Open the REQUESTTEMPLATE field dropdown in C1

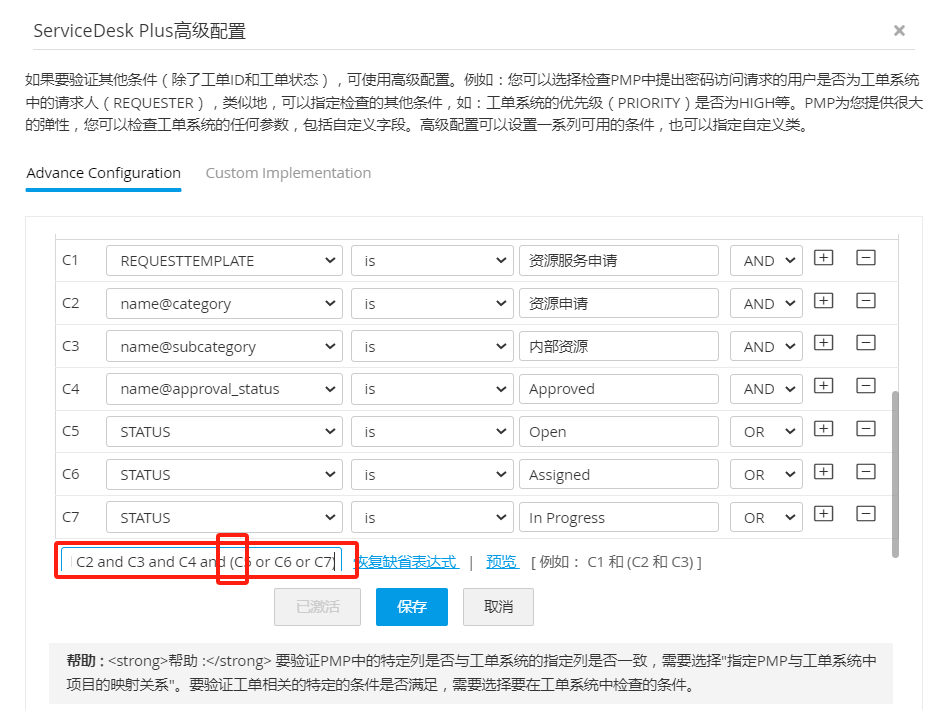coord(224,260)
